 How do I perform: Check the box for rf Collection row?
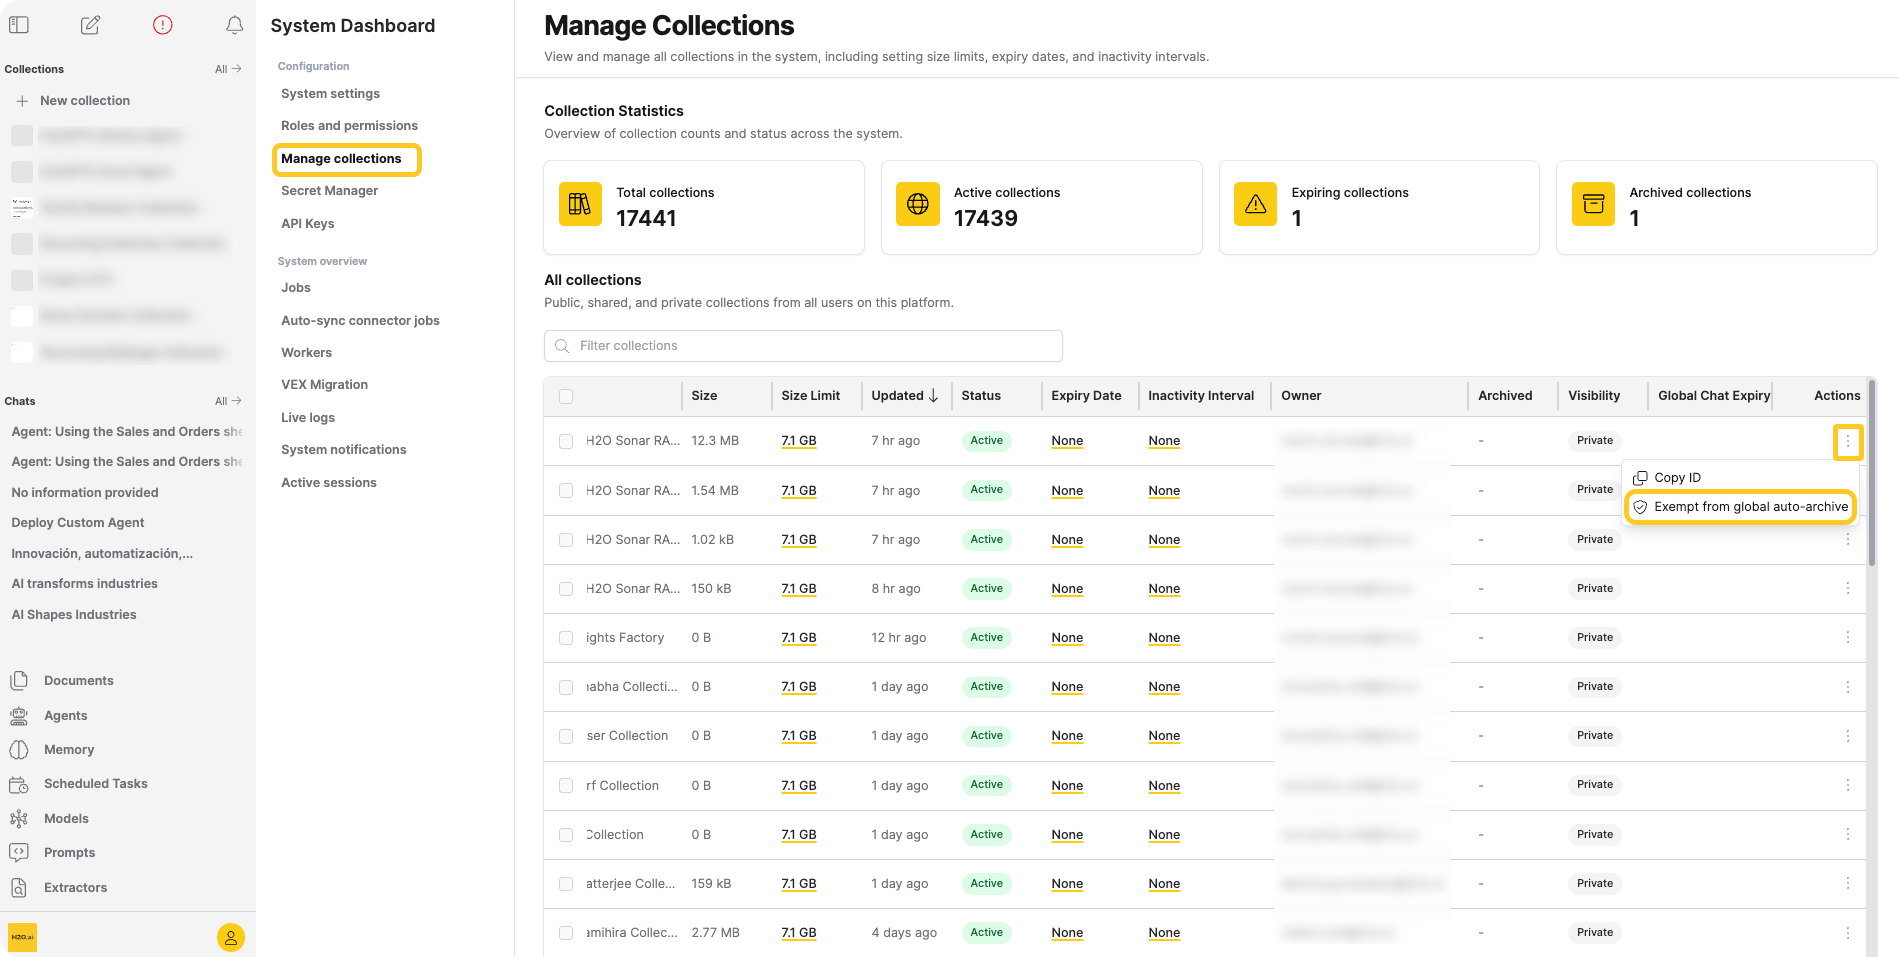pos(566,786)
